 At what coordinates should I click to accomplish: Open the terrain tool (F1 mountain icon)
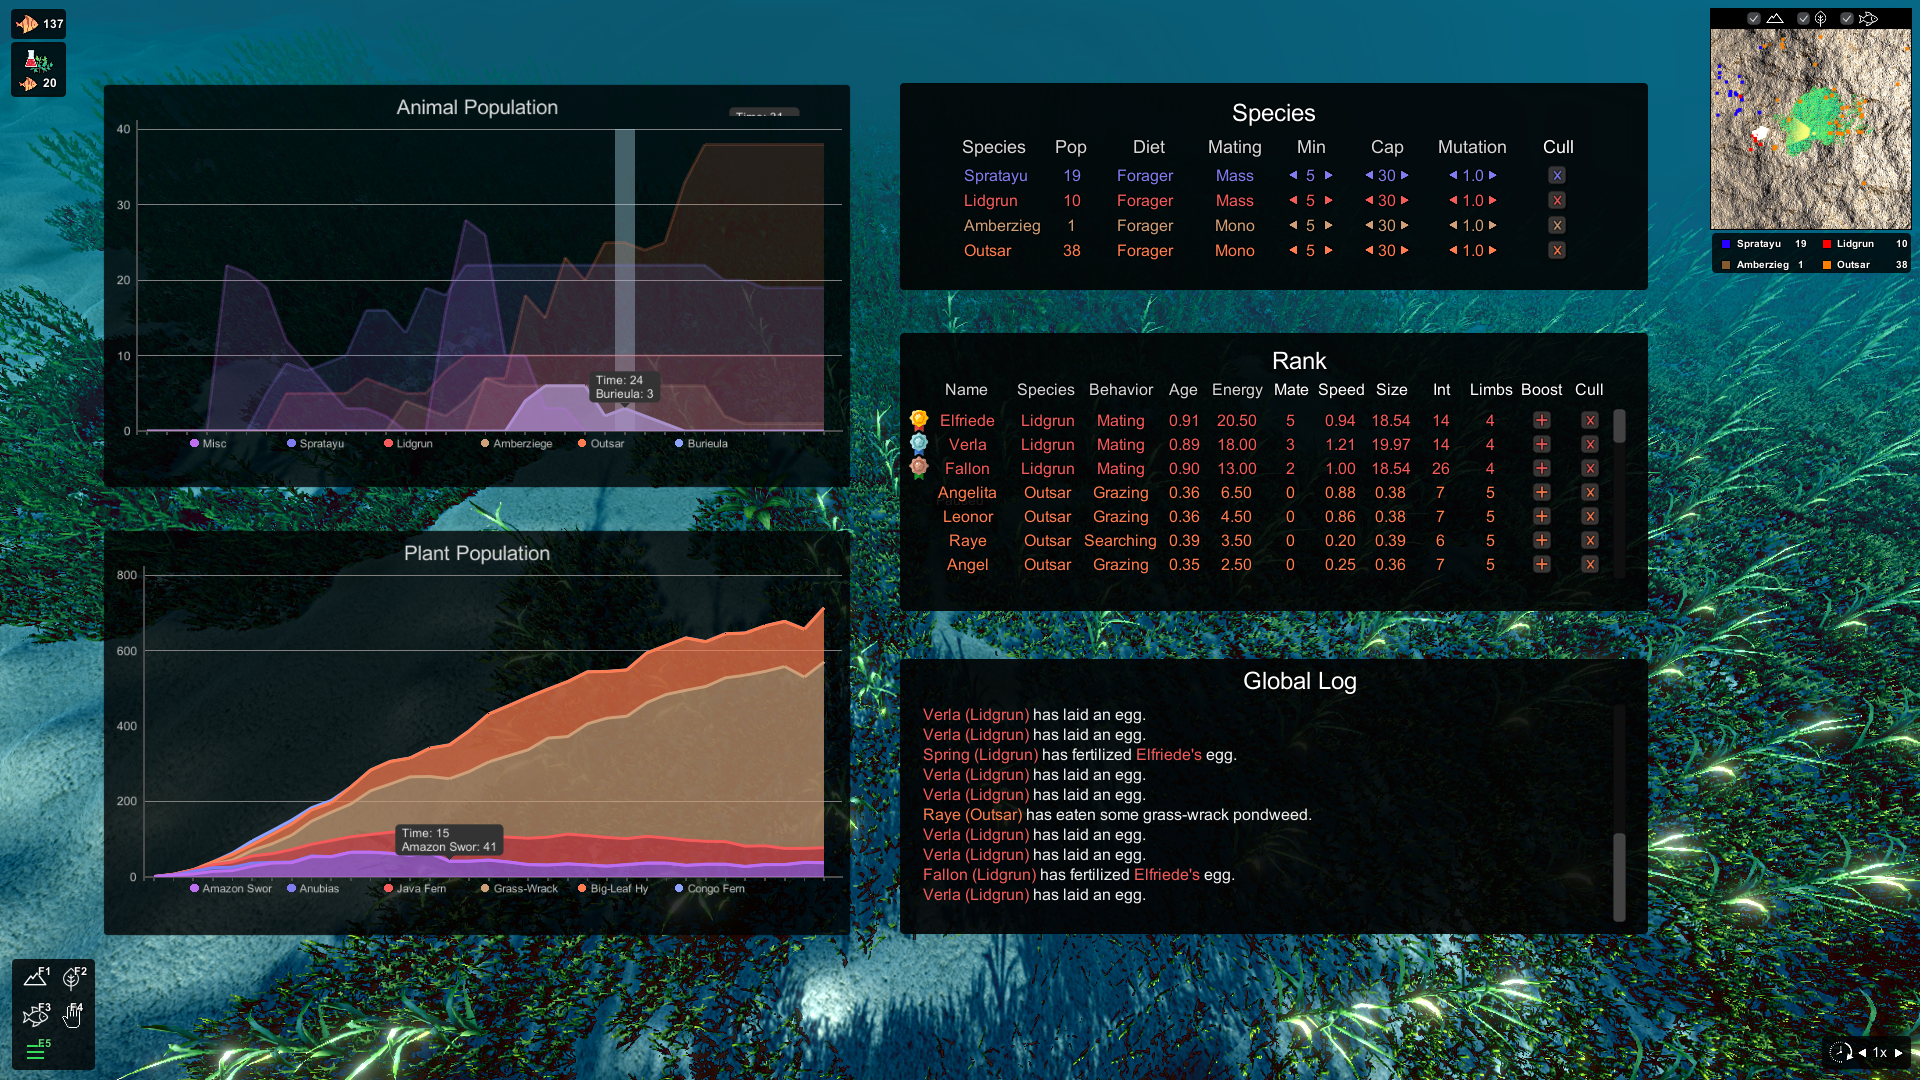click(36, 977)
